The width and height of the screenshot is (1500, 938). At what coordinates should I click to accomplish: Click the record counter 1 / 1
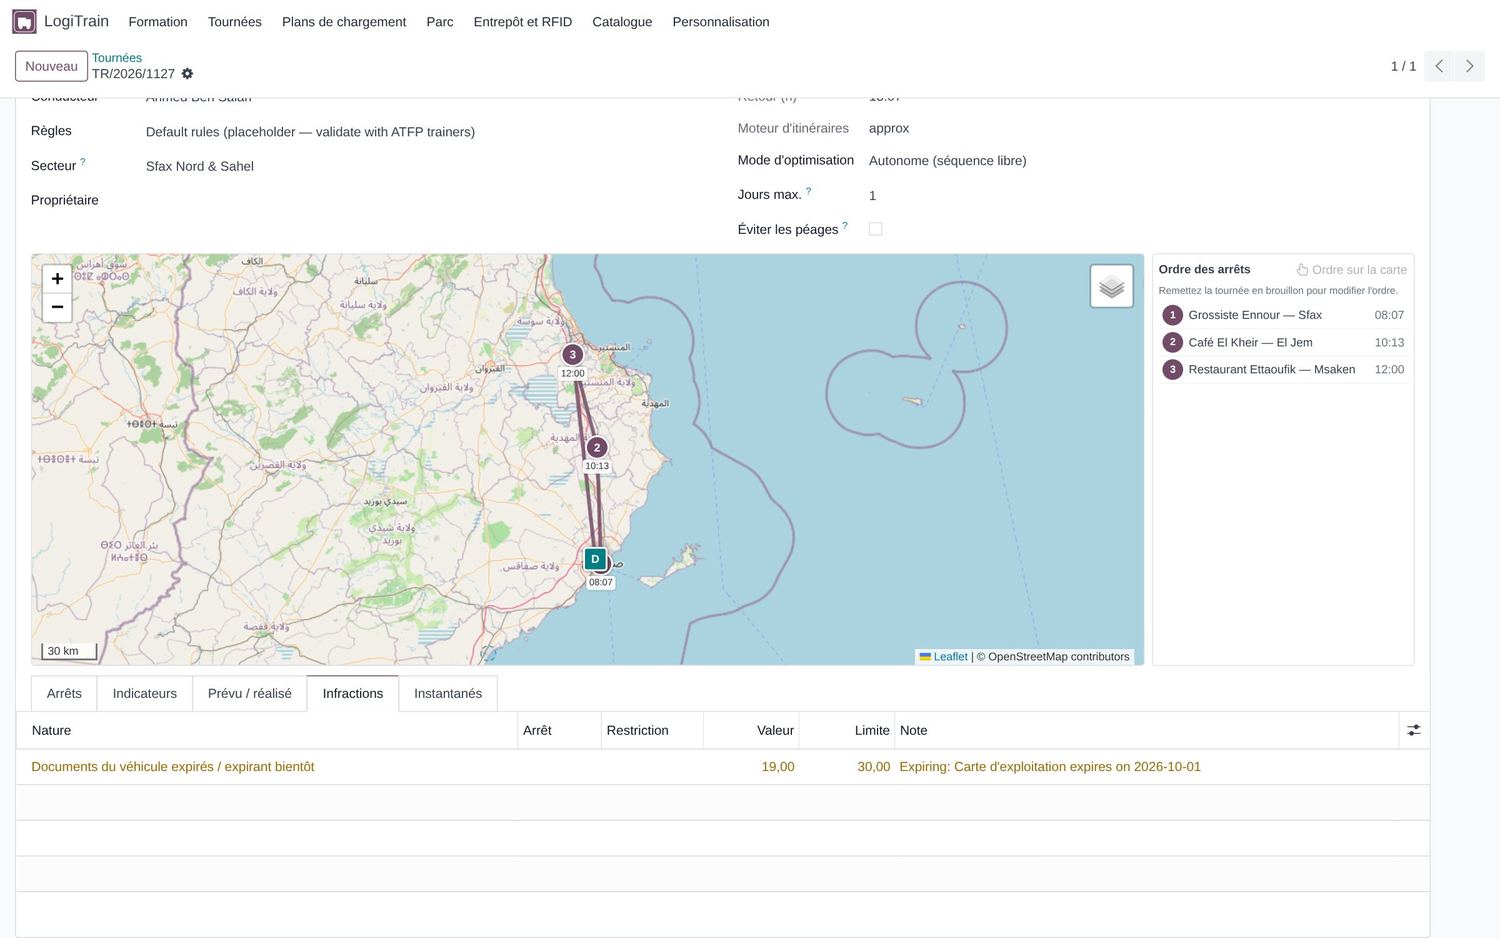tap(1403, 66)
